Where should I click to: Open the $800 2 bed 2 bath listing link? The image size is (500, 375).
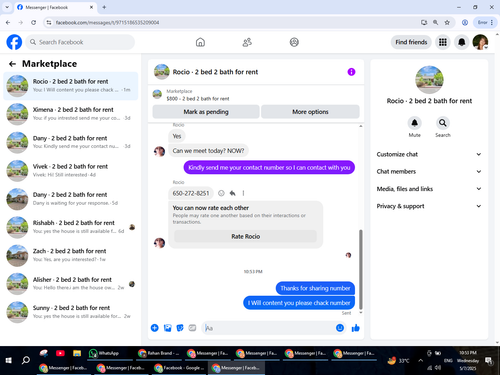(198, 99)
